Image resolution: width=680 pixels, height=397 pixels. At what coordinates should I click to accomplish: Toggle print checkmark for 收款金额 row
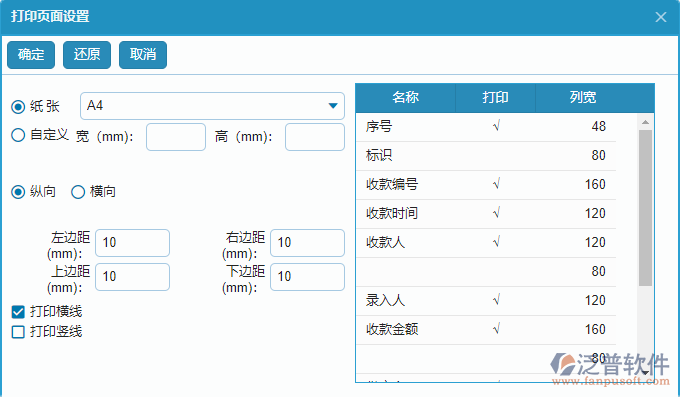pos(496,329)
